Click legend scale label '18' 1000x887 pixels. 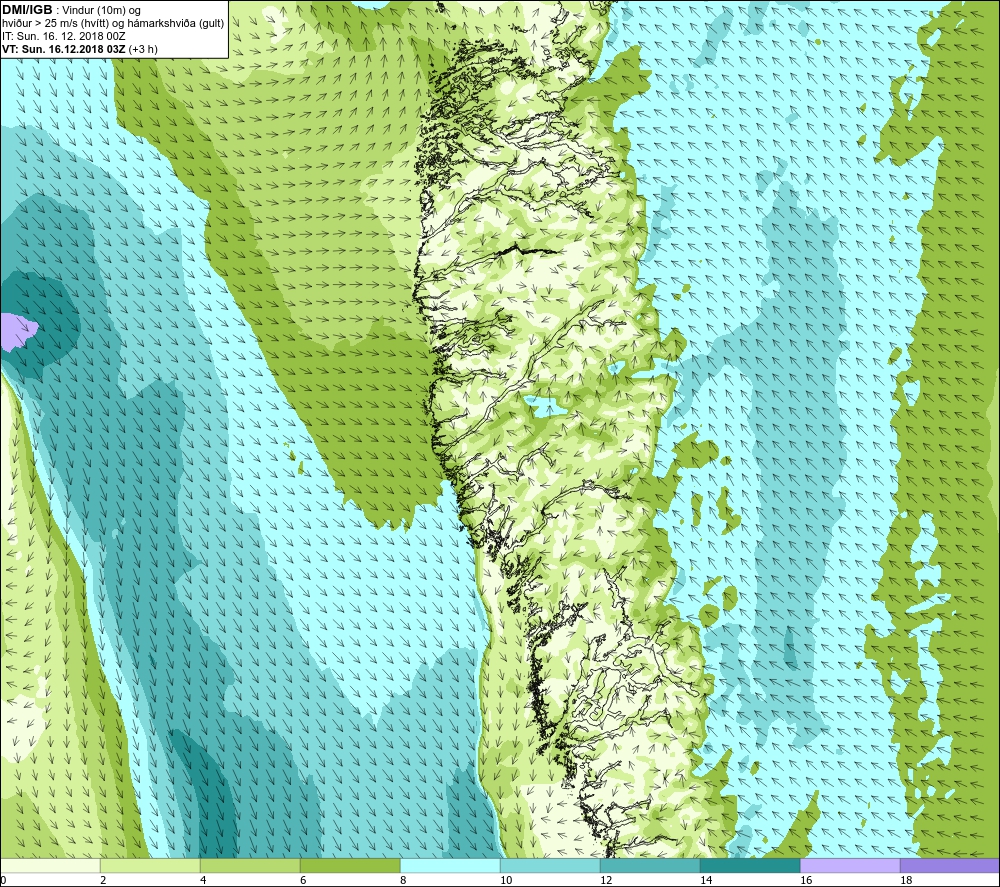tap(906, 880)
